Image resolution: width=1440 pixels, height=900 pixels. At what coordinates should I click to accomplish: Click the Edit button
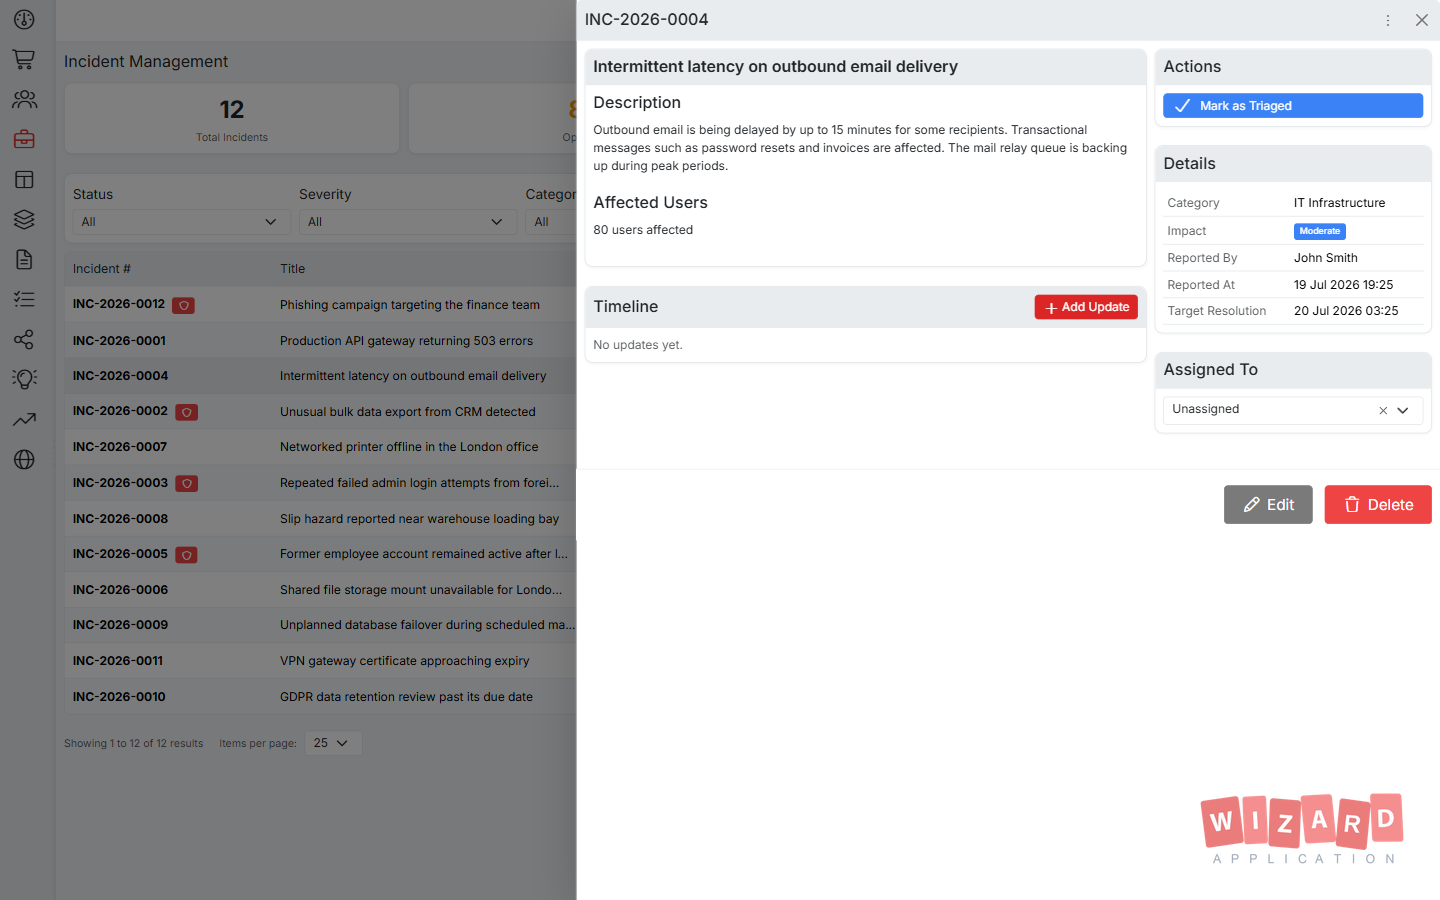(1268, 505)
